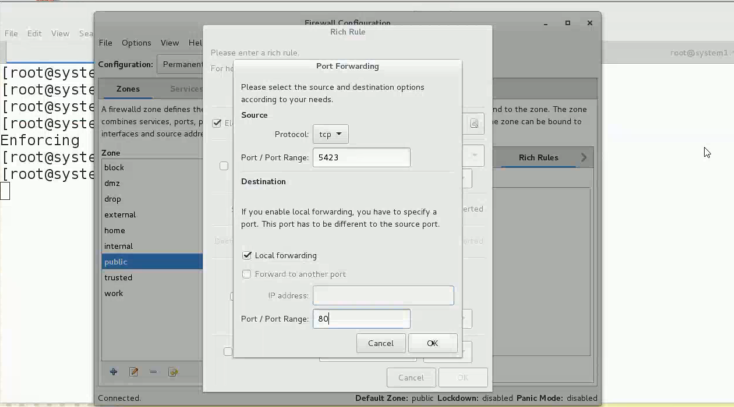Click the dimmed OK in Rich Rule dialog

pos(462,377)
